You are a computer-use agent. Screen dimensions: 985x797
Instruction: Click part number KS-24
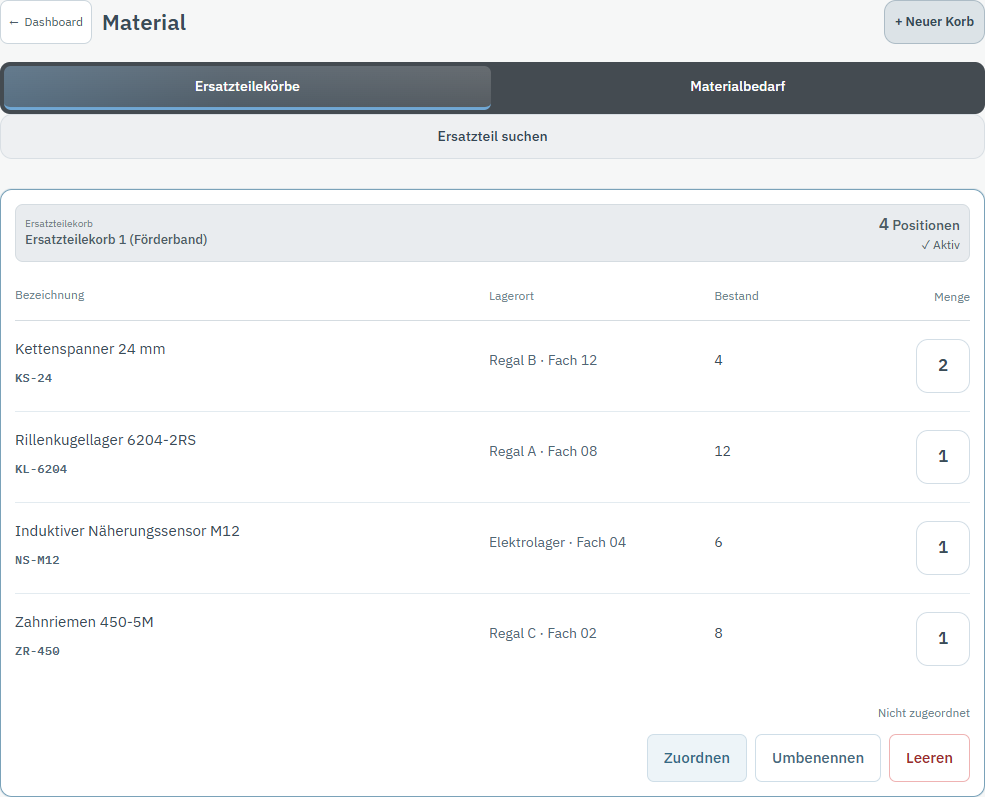pos(33,378)
